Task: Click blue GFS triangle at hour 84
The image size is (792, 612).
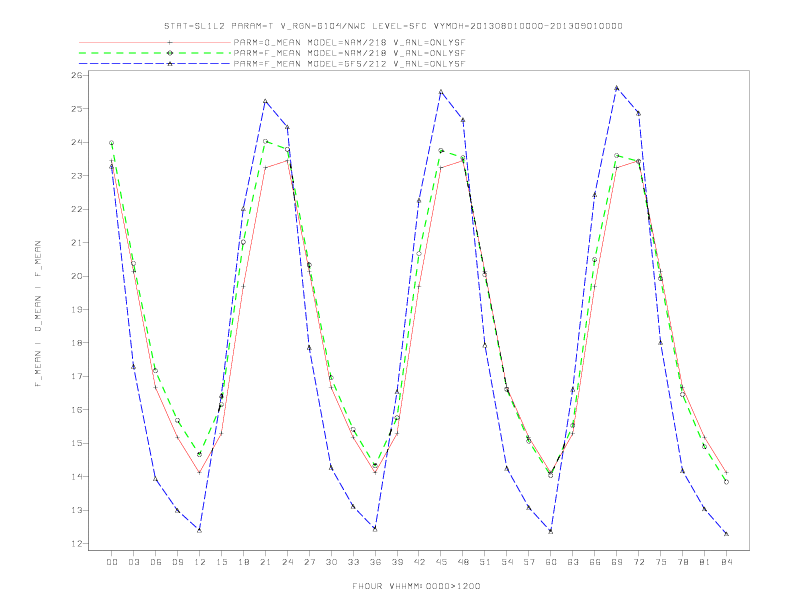Action: pyautogui.click(x=726, y=533)
